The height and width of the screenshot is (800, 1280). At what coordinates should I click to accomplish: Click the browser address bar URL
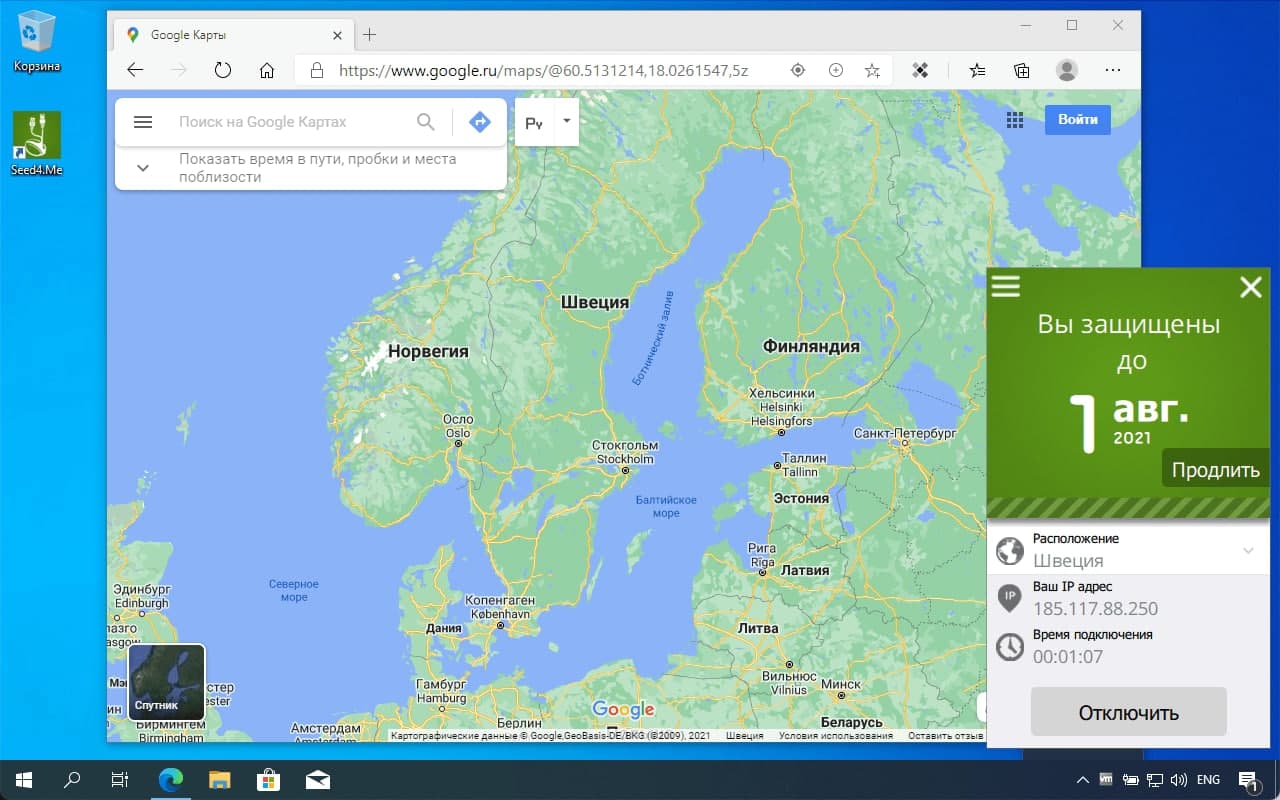543,71
